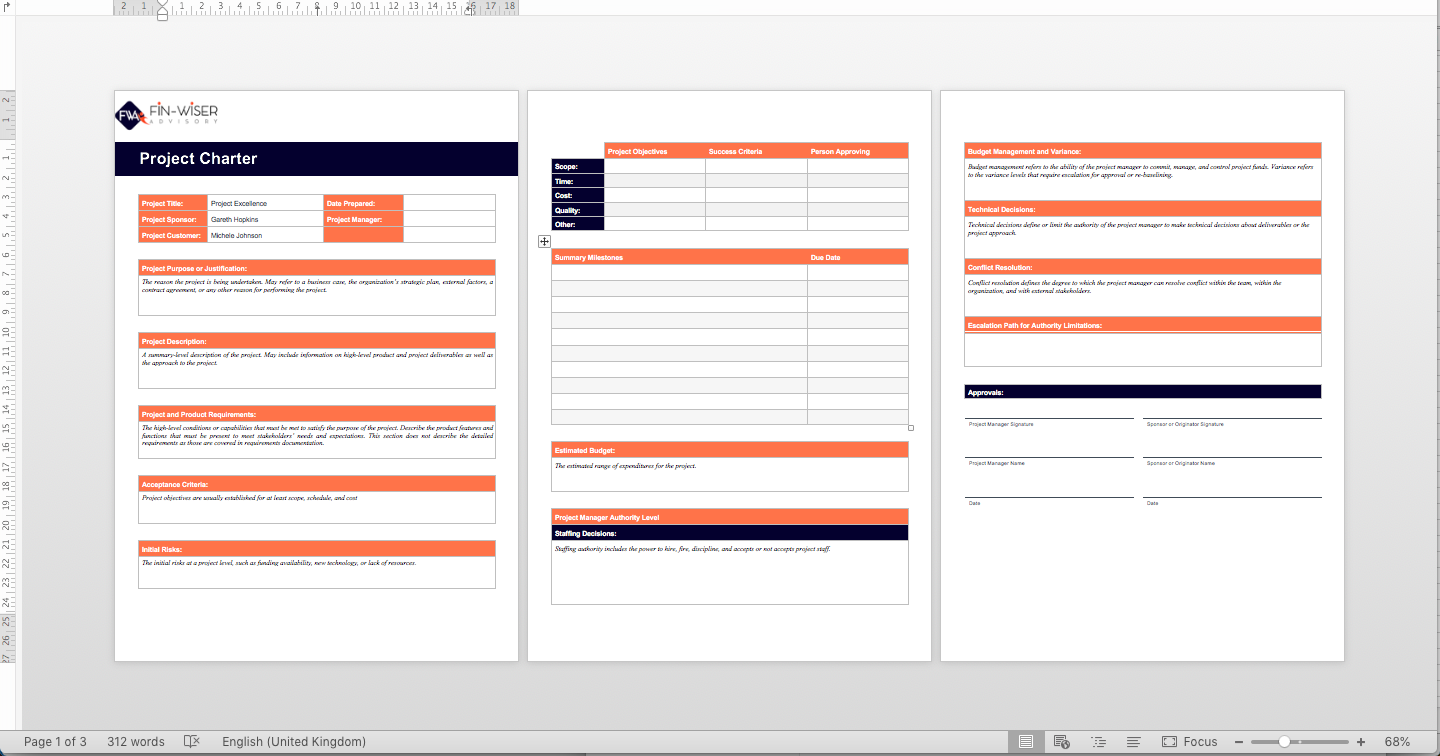This screenshot has width=1440, height=756.
Task: Open word count via "312 words"
Action: [135, 741]
